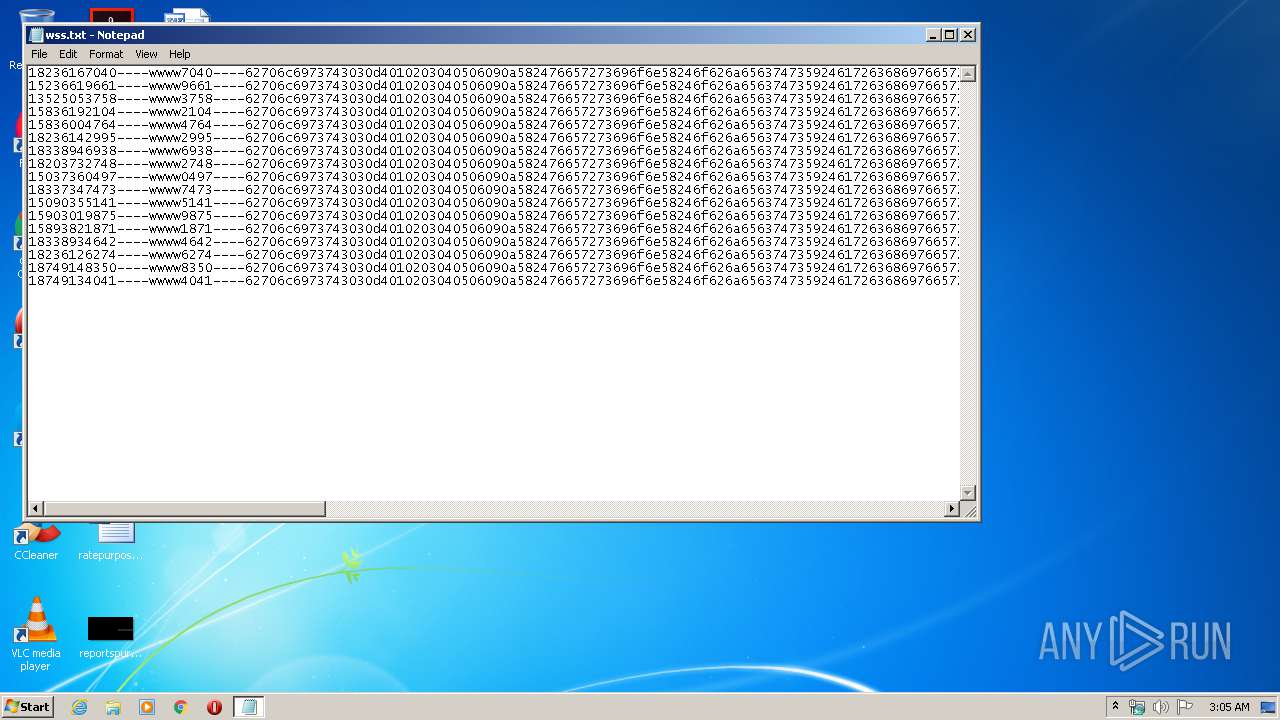
Task: Click the line starting with 18236126274
Action: (x=493, y=255)
